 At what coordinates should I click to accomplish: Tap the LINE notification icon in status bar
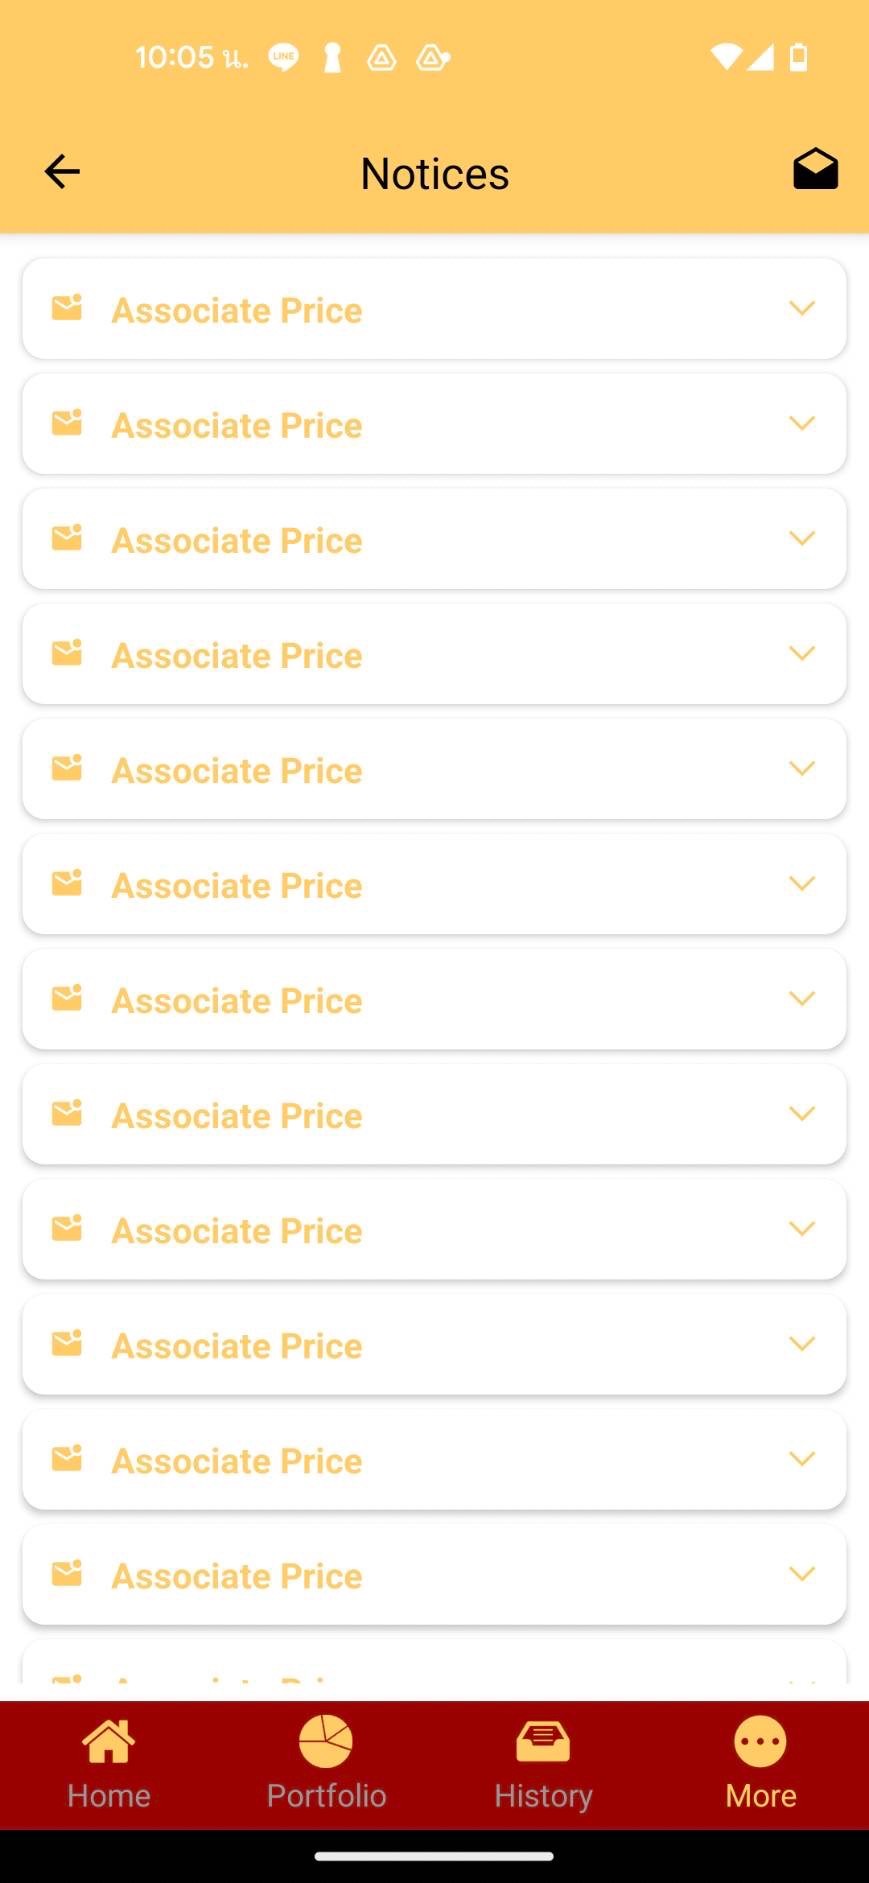tap(283, 58)
